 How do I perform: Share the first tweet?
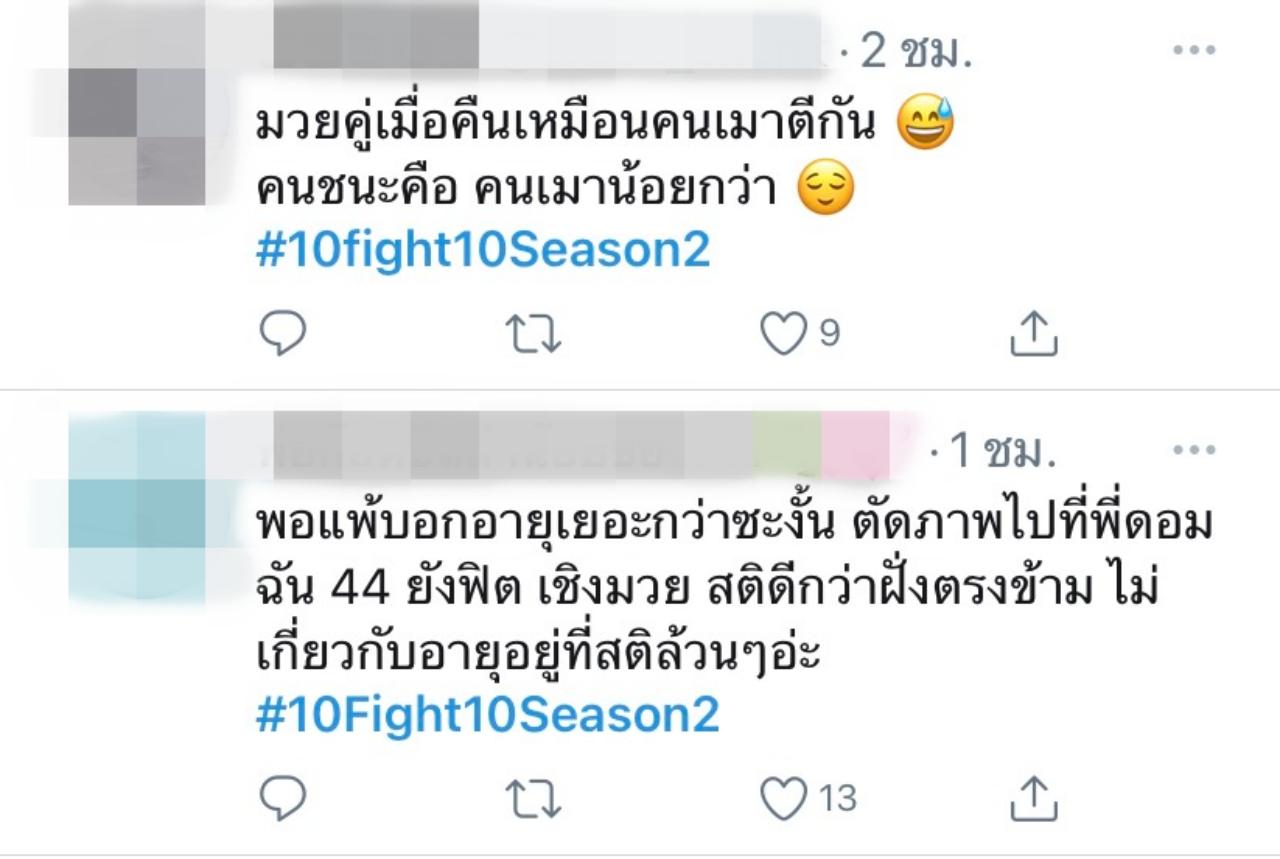tap(1033, 334)
